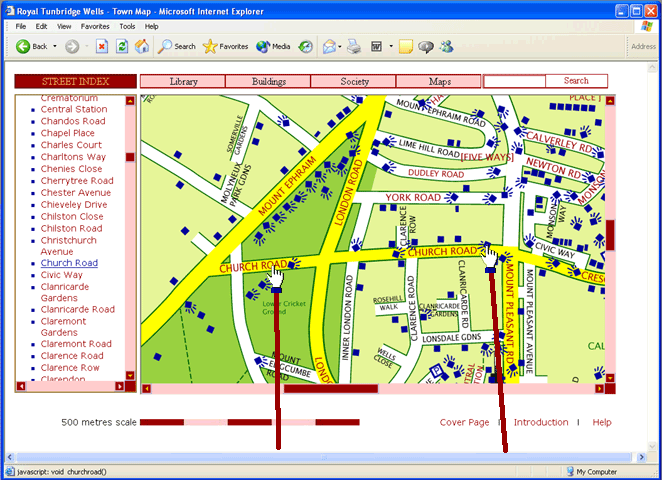Go to the Home page icon
This screenshot has width=662, height=480.
142,46
